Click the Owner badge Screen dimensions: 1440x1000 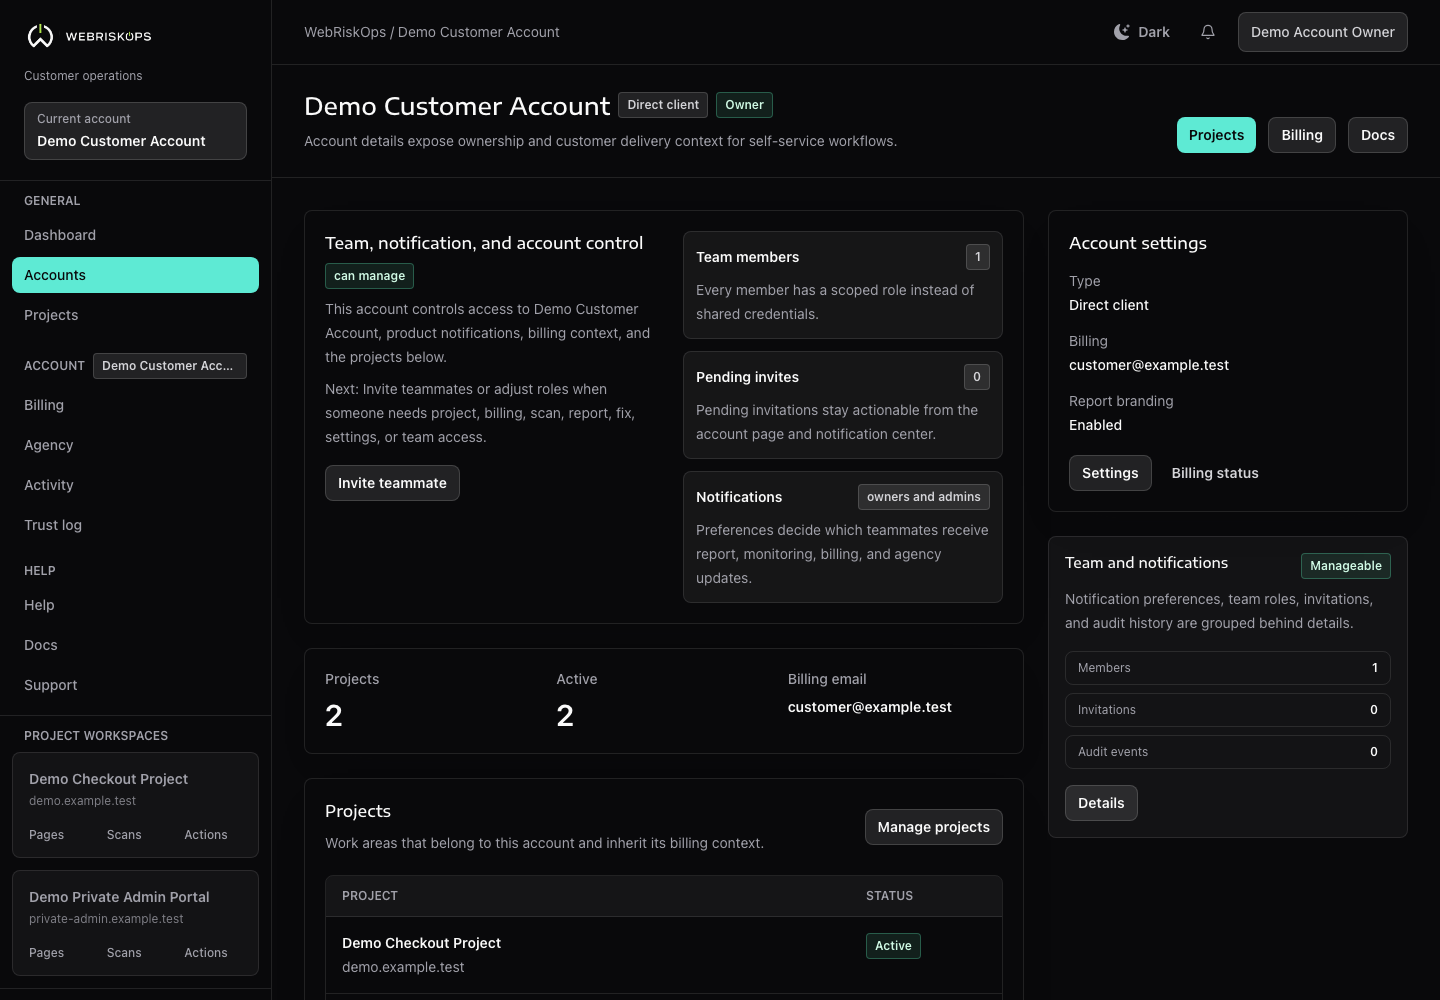pos(744,105)
